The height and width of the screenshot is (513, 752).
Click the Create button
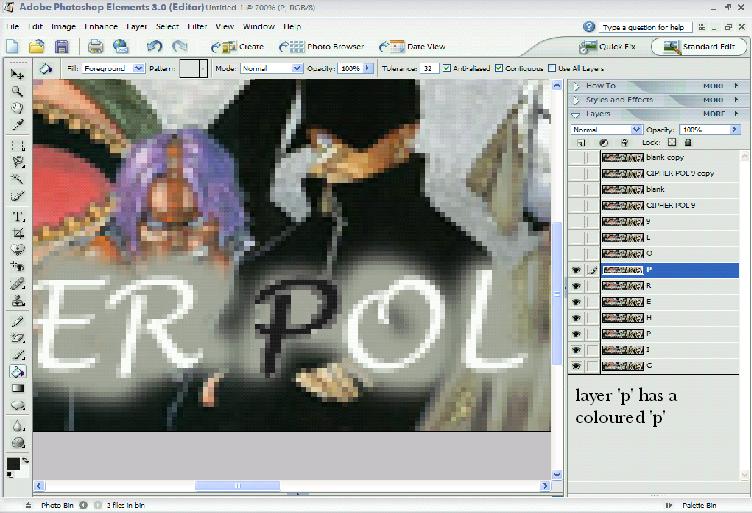tap(237, 47)
